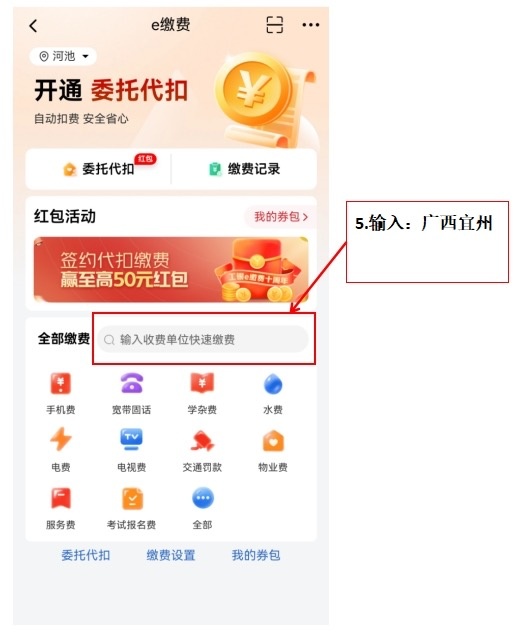The width and height of the screenshot is (524, 642).
Task: Open the 电费 electricity icon
Action: pos(61,450)
